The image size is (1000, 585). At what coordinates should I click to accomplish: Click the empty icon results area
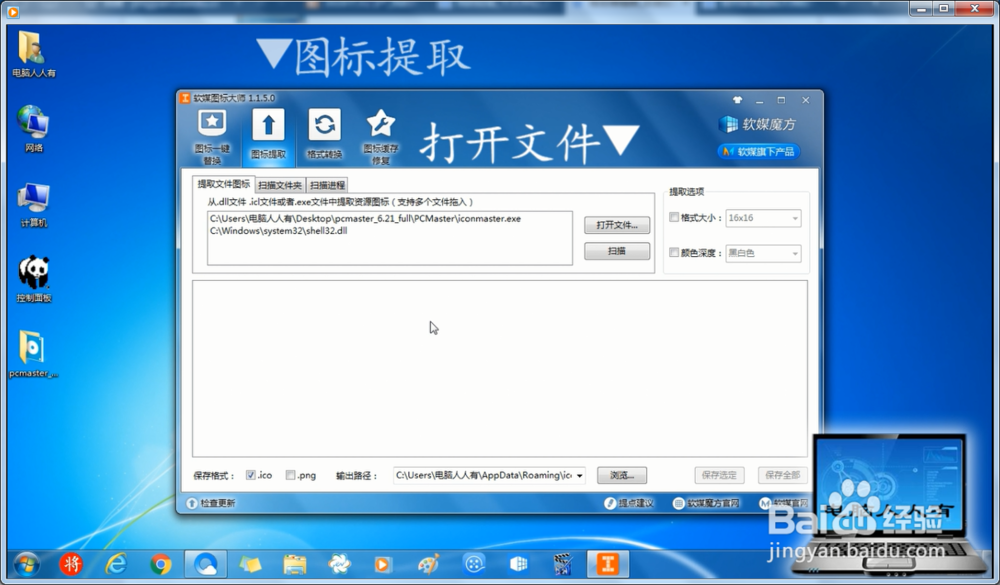click(x=499, y=368)
